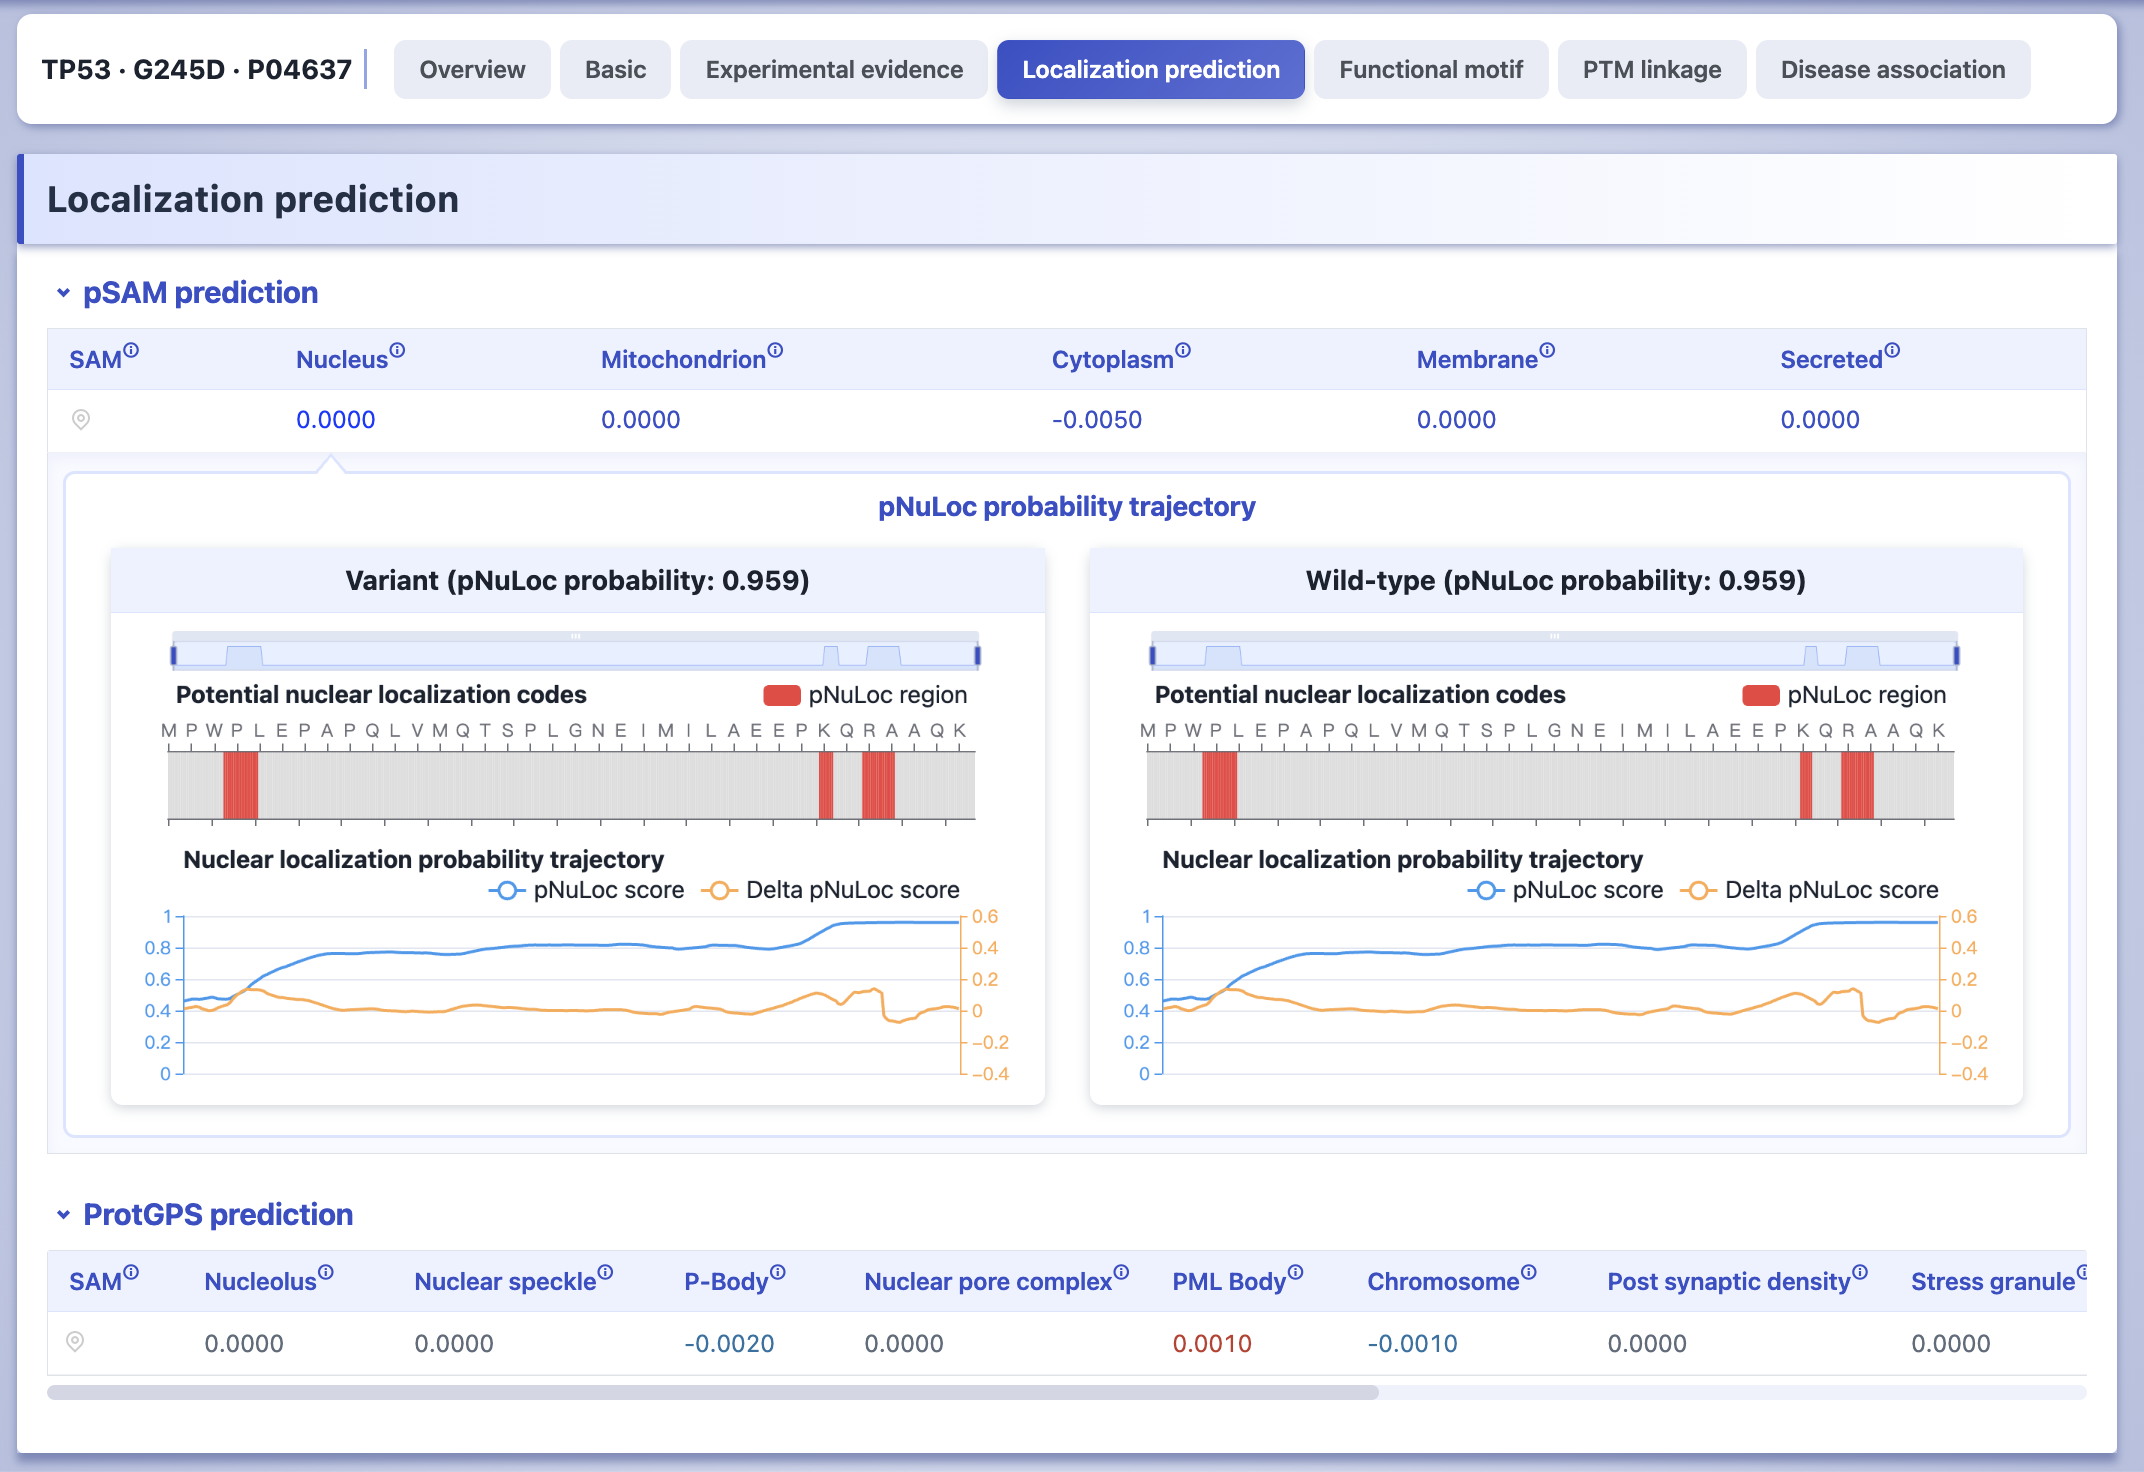Click the info icon beside PML Body

coord(1295,1272)
